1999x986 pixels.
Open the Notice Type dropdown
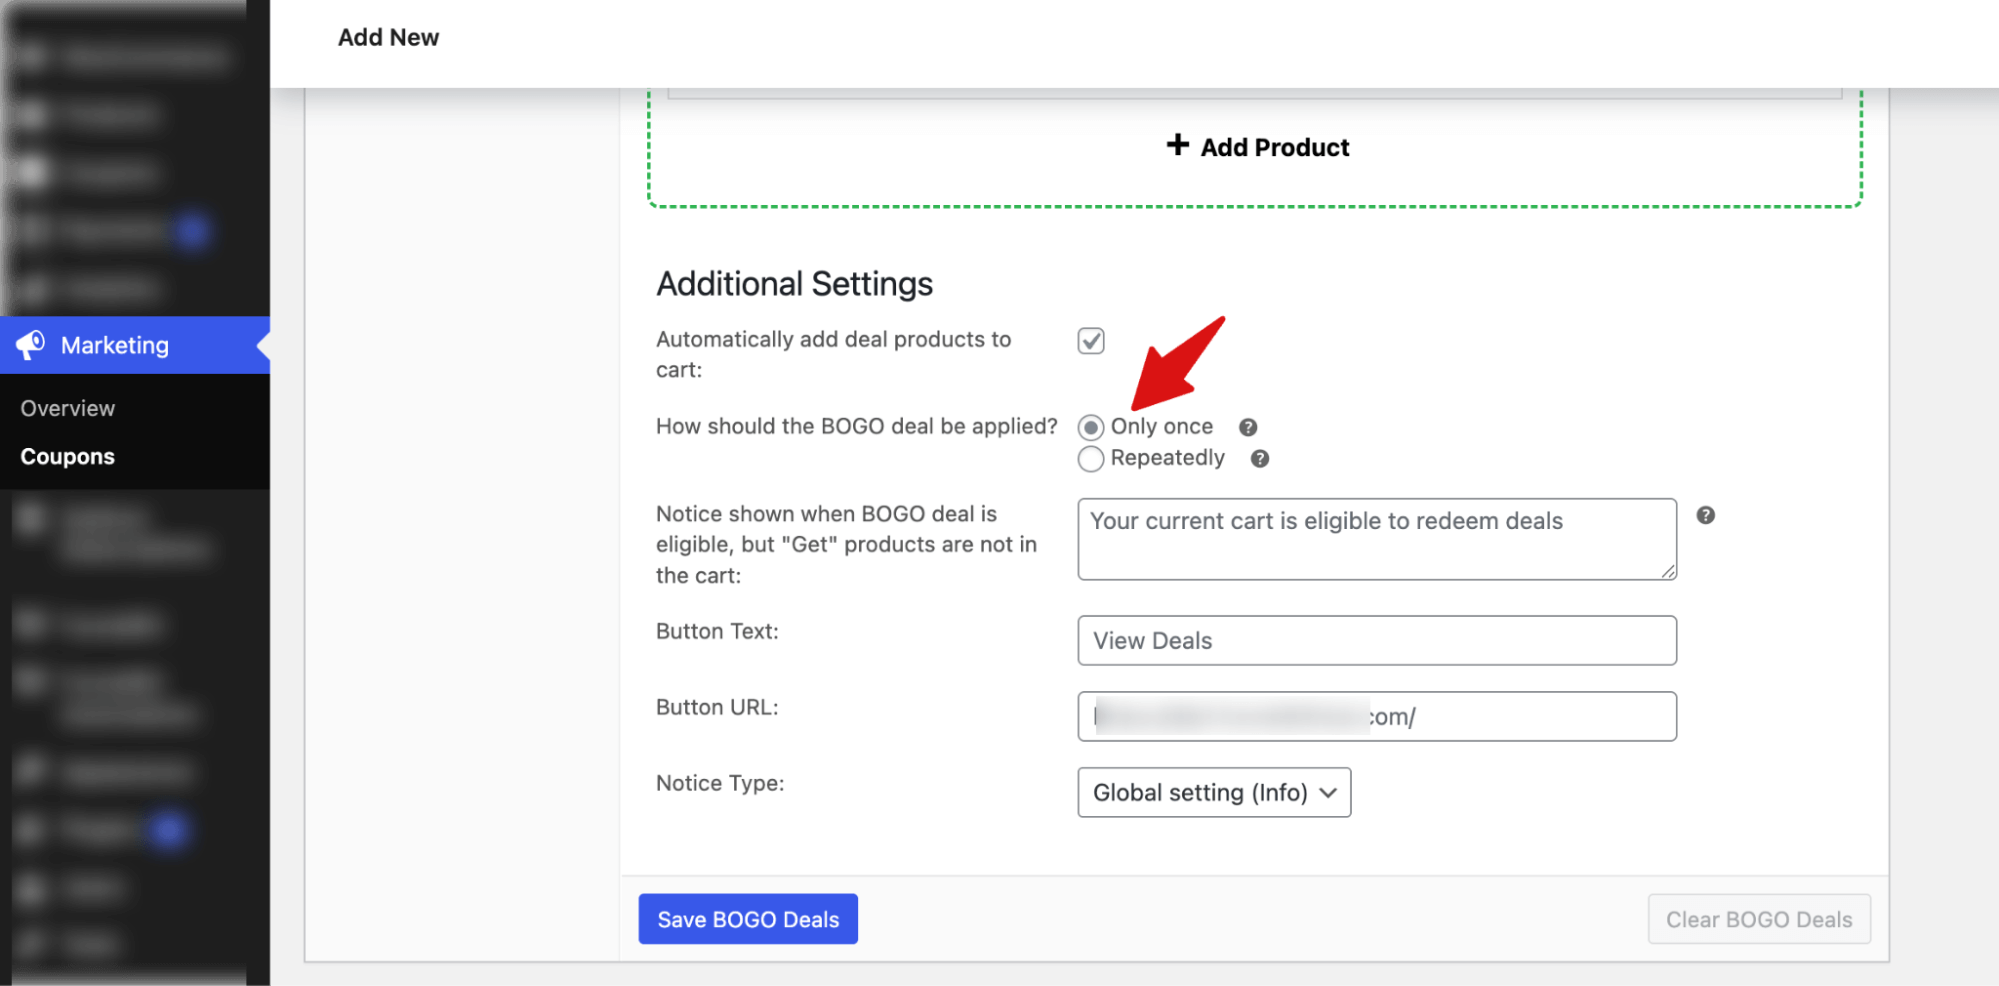point(1213,792)
